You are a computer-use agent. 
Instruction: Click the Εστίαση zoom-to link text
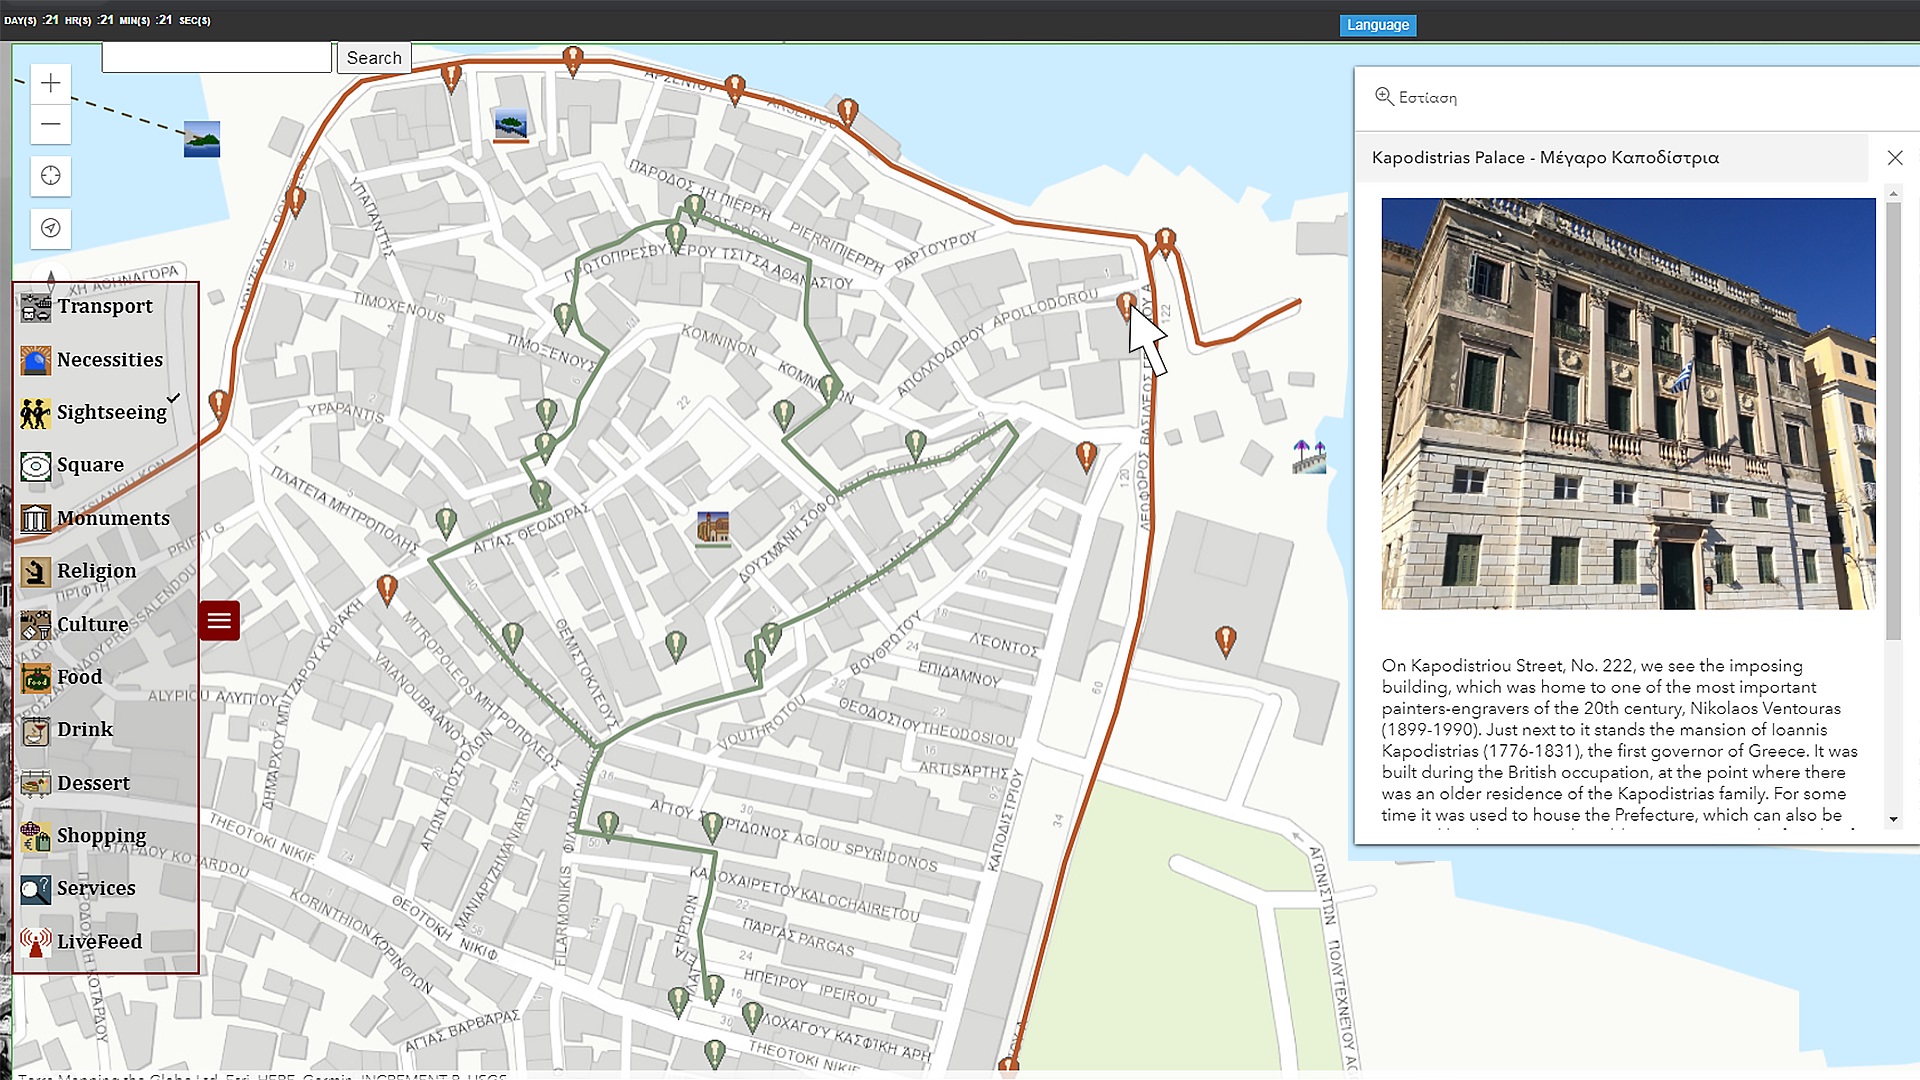1428,98
